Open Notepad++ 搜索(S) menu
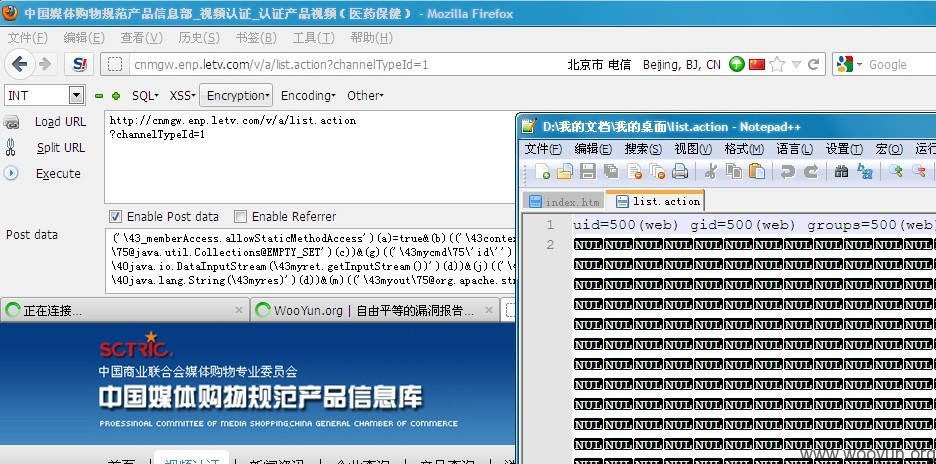This screenshot has height=464, width=936. (643, 149)
